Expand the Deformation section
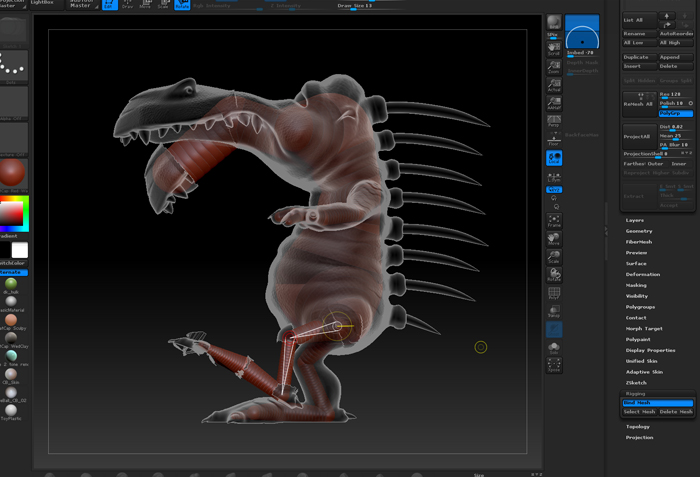Screen dimensions: 700x477 coord(642,274)
